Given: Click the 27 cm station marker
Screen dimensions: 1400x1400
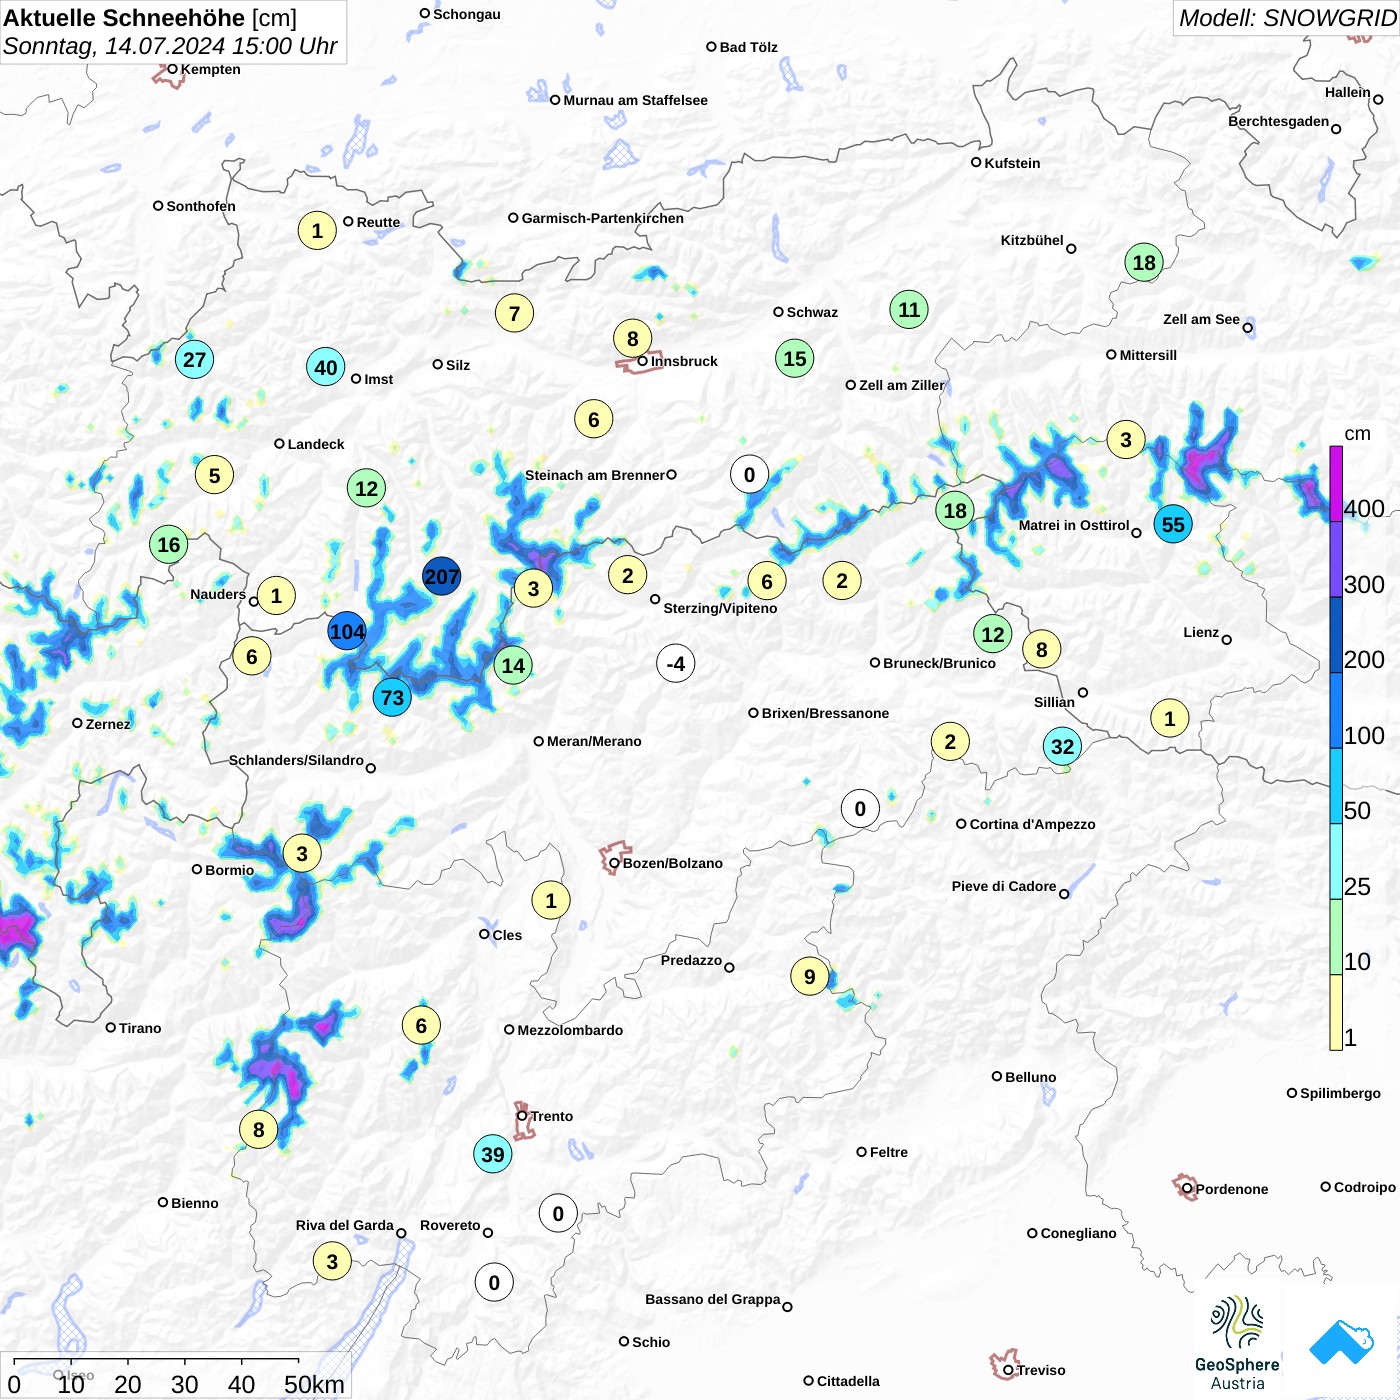Looking at the screenshot, I should (x=194, y=359).
